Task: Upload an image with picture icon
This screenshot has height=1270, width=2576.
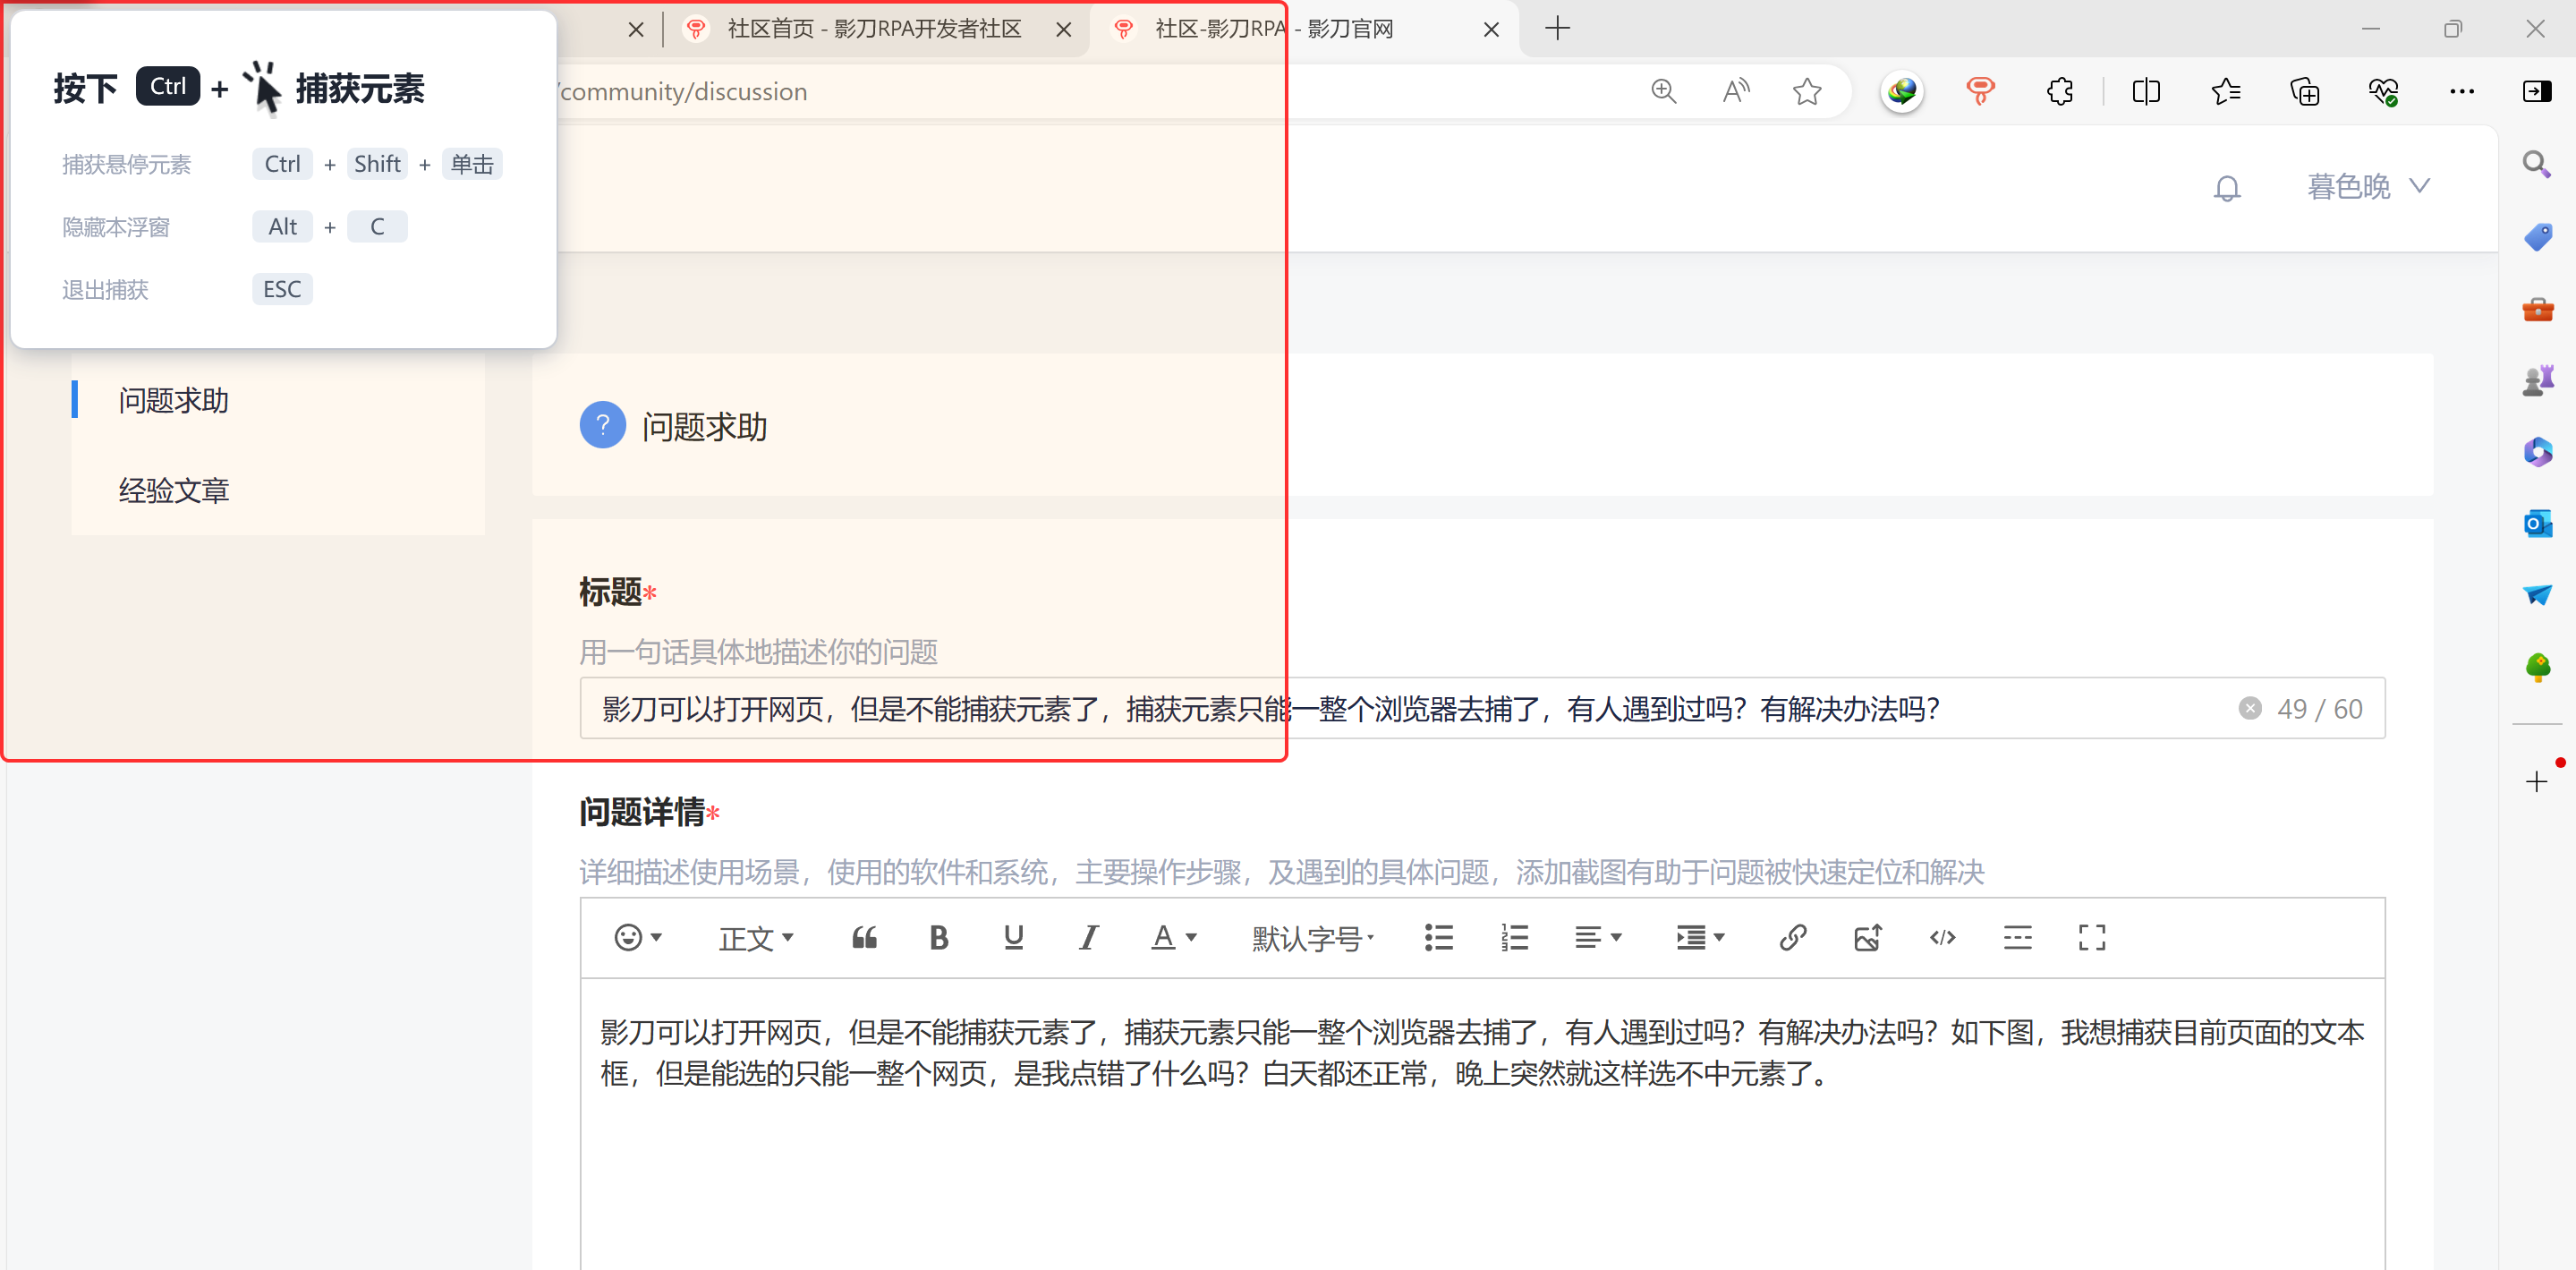Action: (x=1867, y=937)
